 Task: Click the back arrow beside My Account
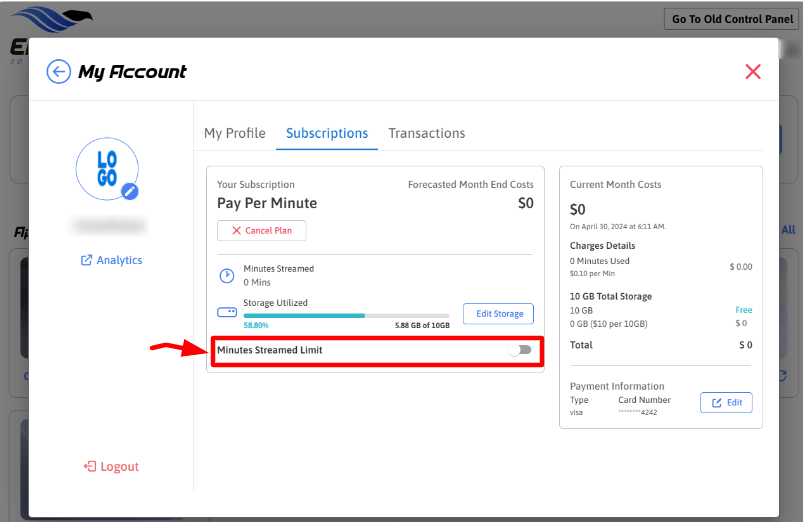point(58,71)
